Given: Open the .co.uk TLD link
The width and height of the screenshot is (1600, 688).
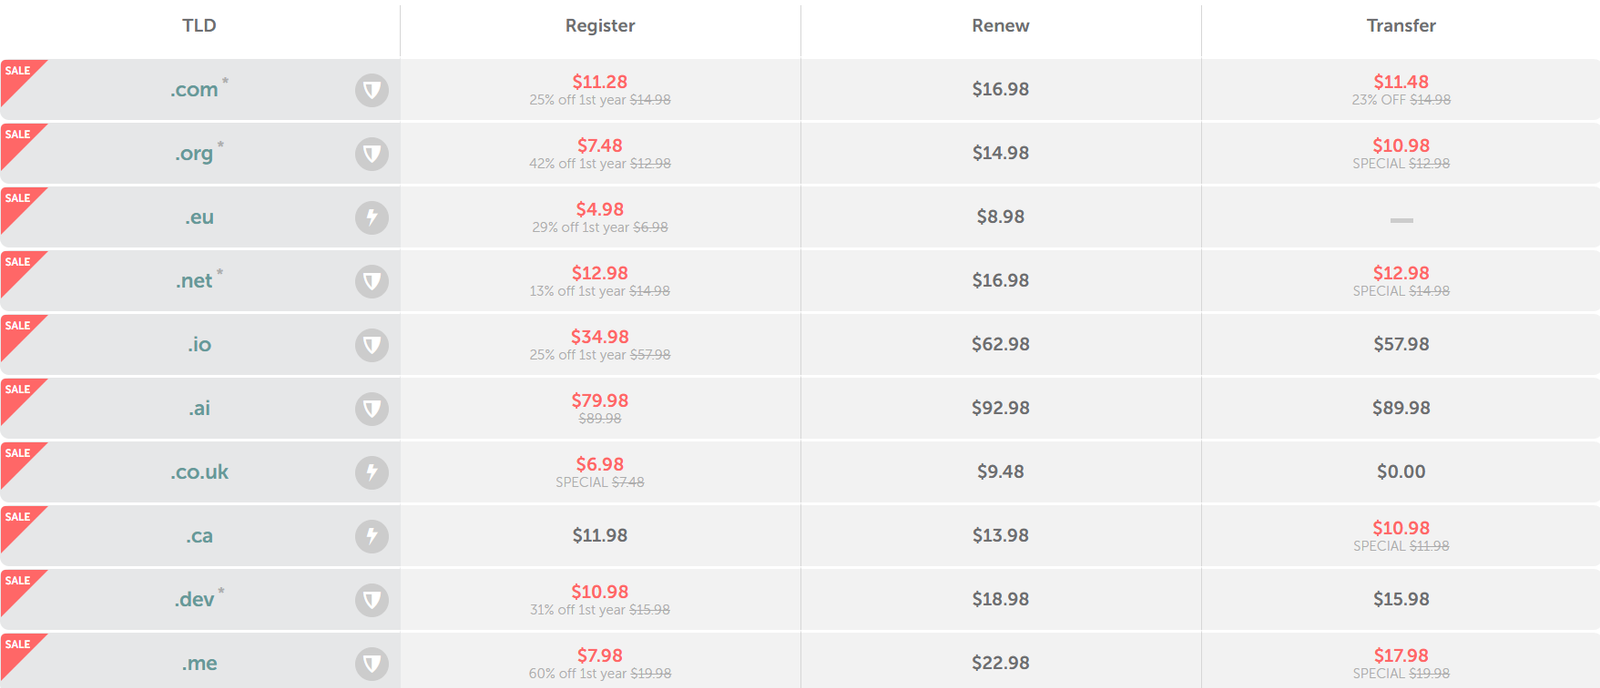Looking at the screenshot, I should [x=199, y=472].
